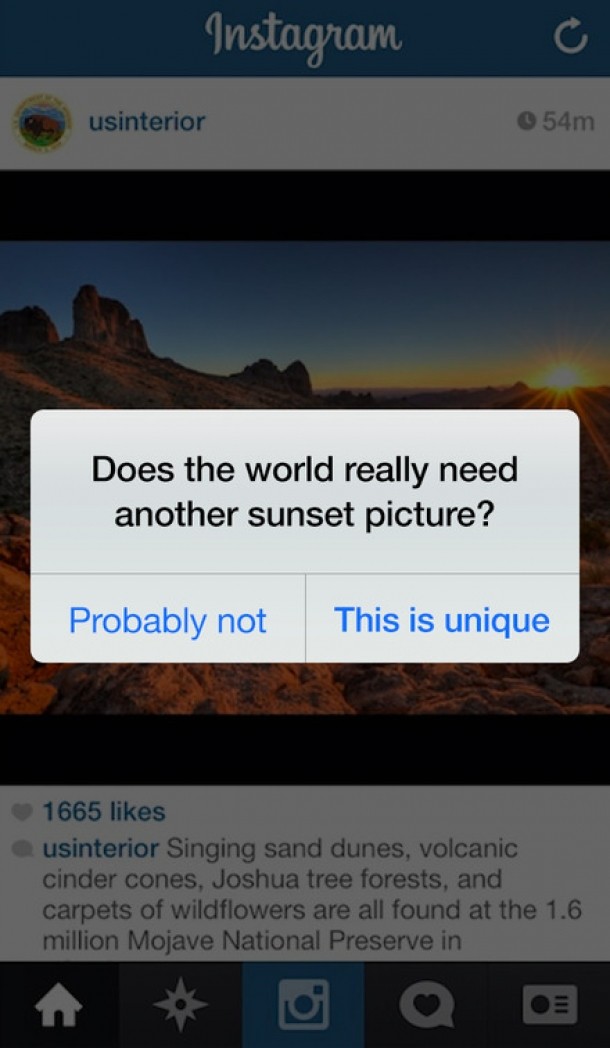Image resolution: width=610 pixels, height=1048 pixels.
Task: Tap the comment bubble icon beside caption
Action: [23, 849]
